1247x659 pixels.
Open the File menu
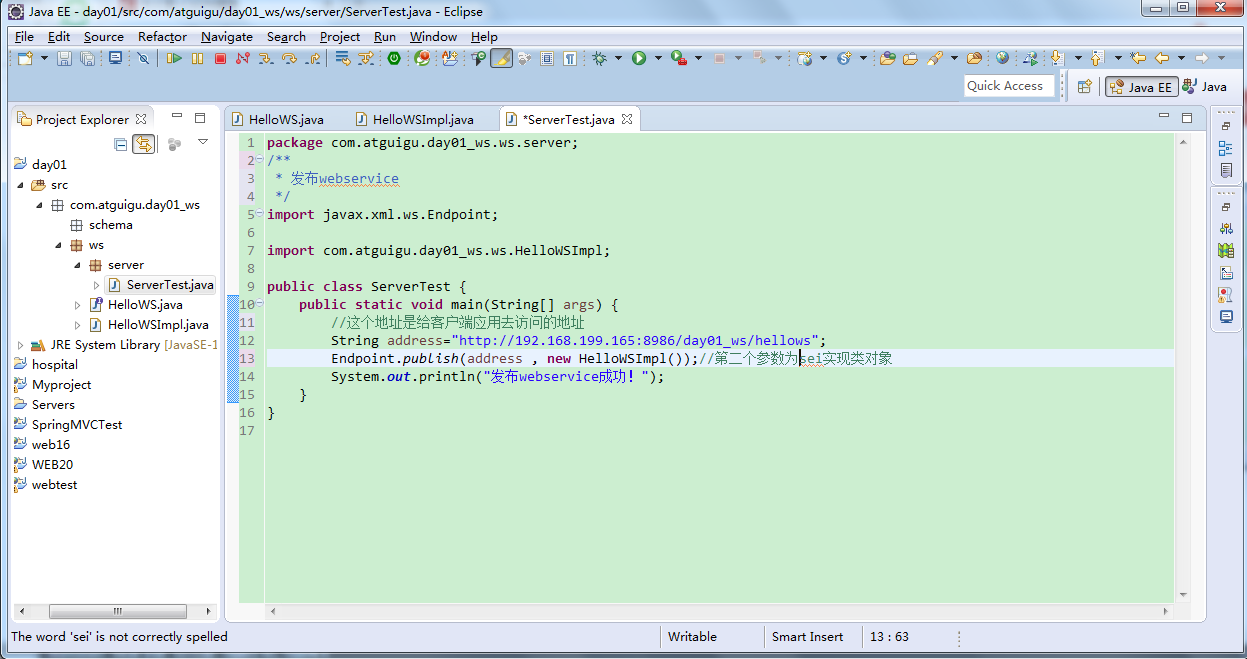24,36
